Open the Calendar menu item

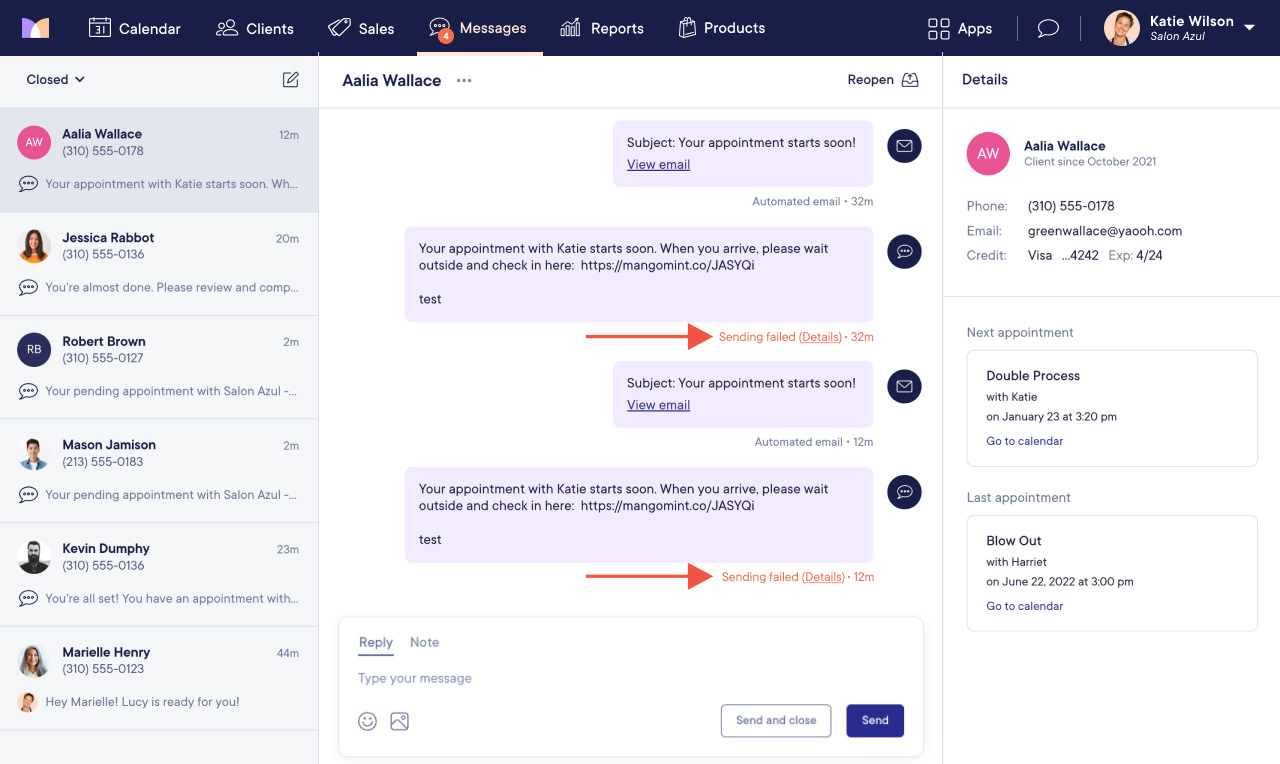tap(135, 28)
